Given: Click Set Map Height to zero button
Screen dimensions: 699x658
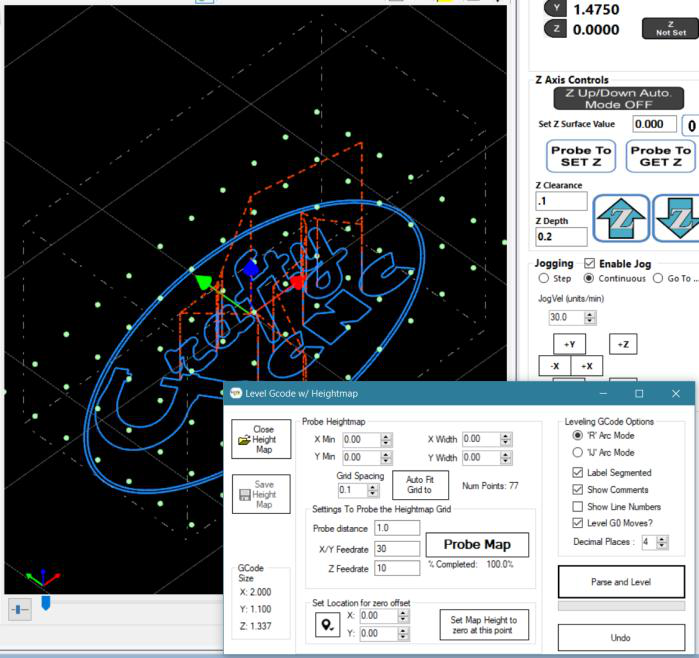Looking at the screenshot, I should pos(484,625).
